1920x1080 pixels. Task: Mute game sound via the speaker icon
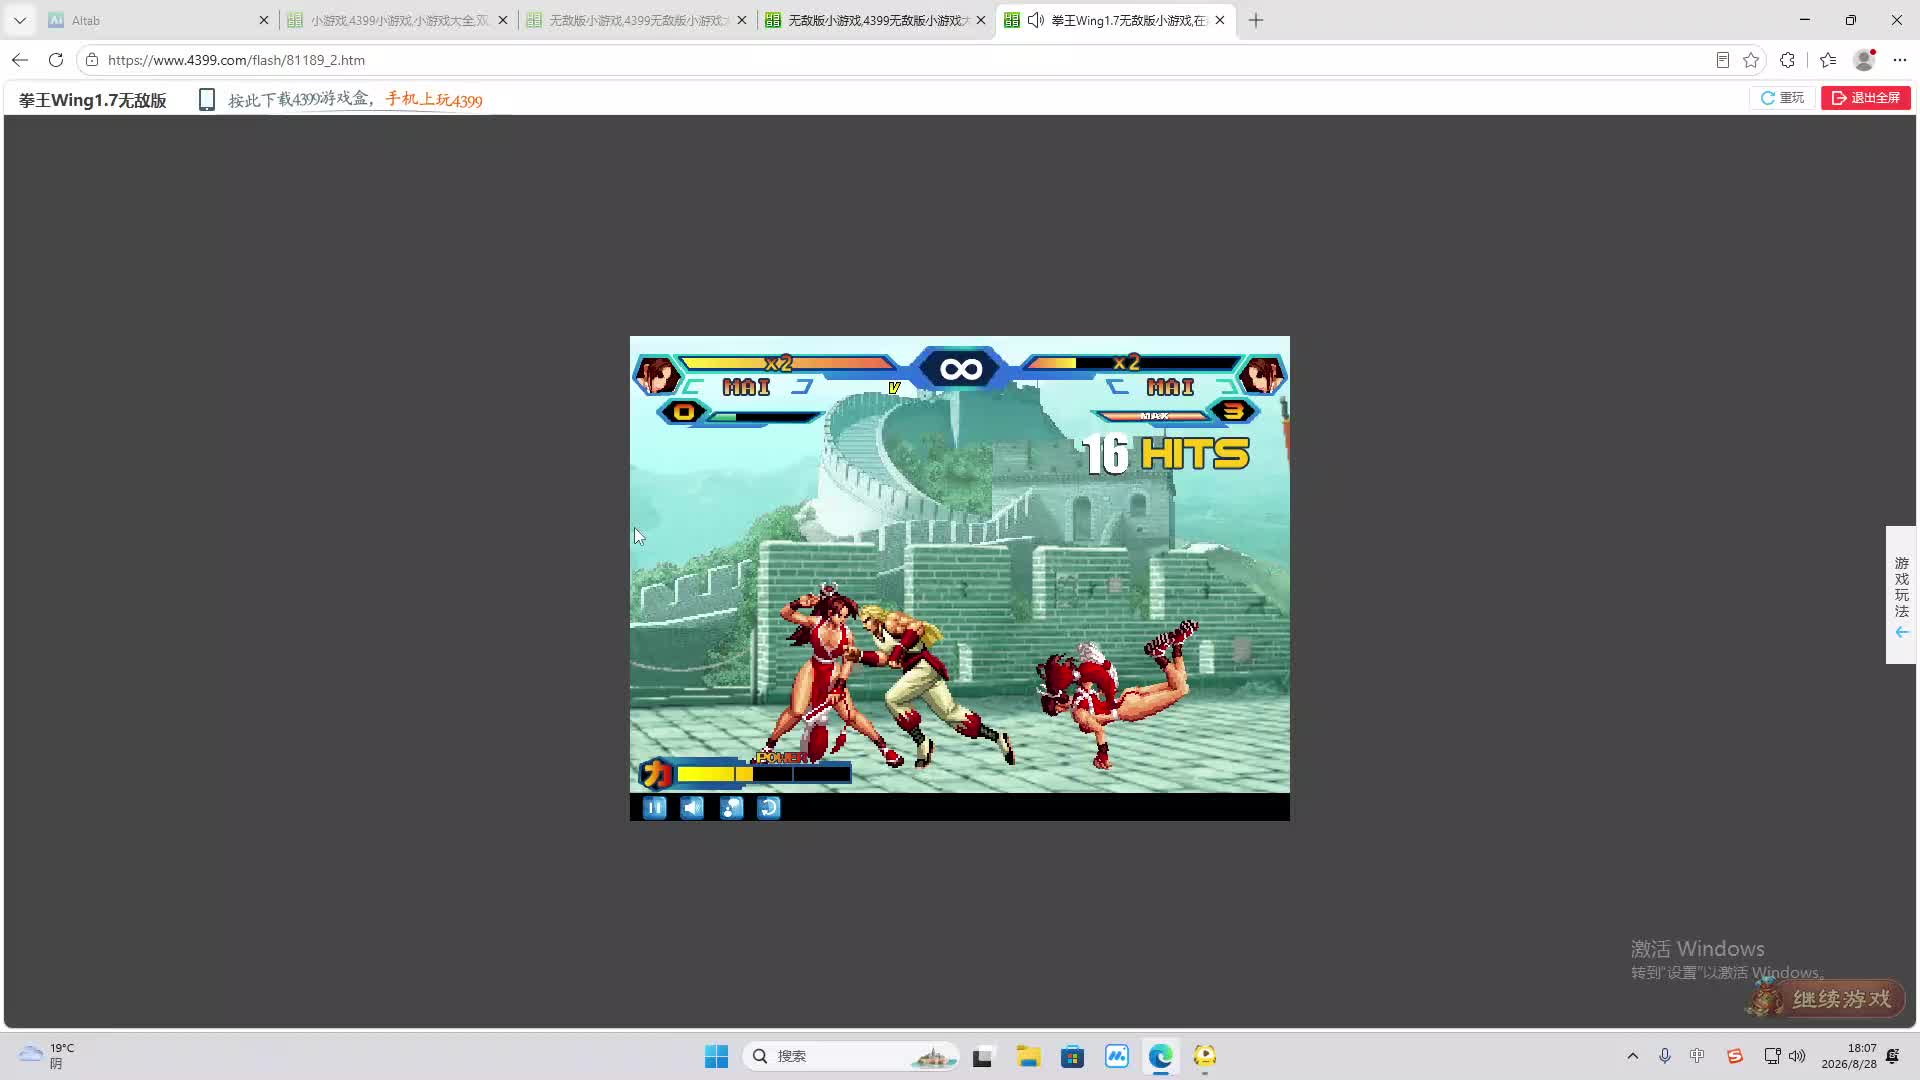click(x=692, y=808)
